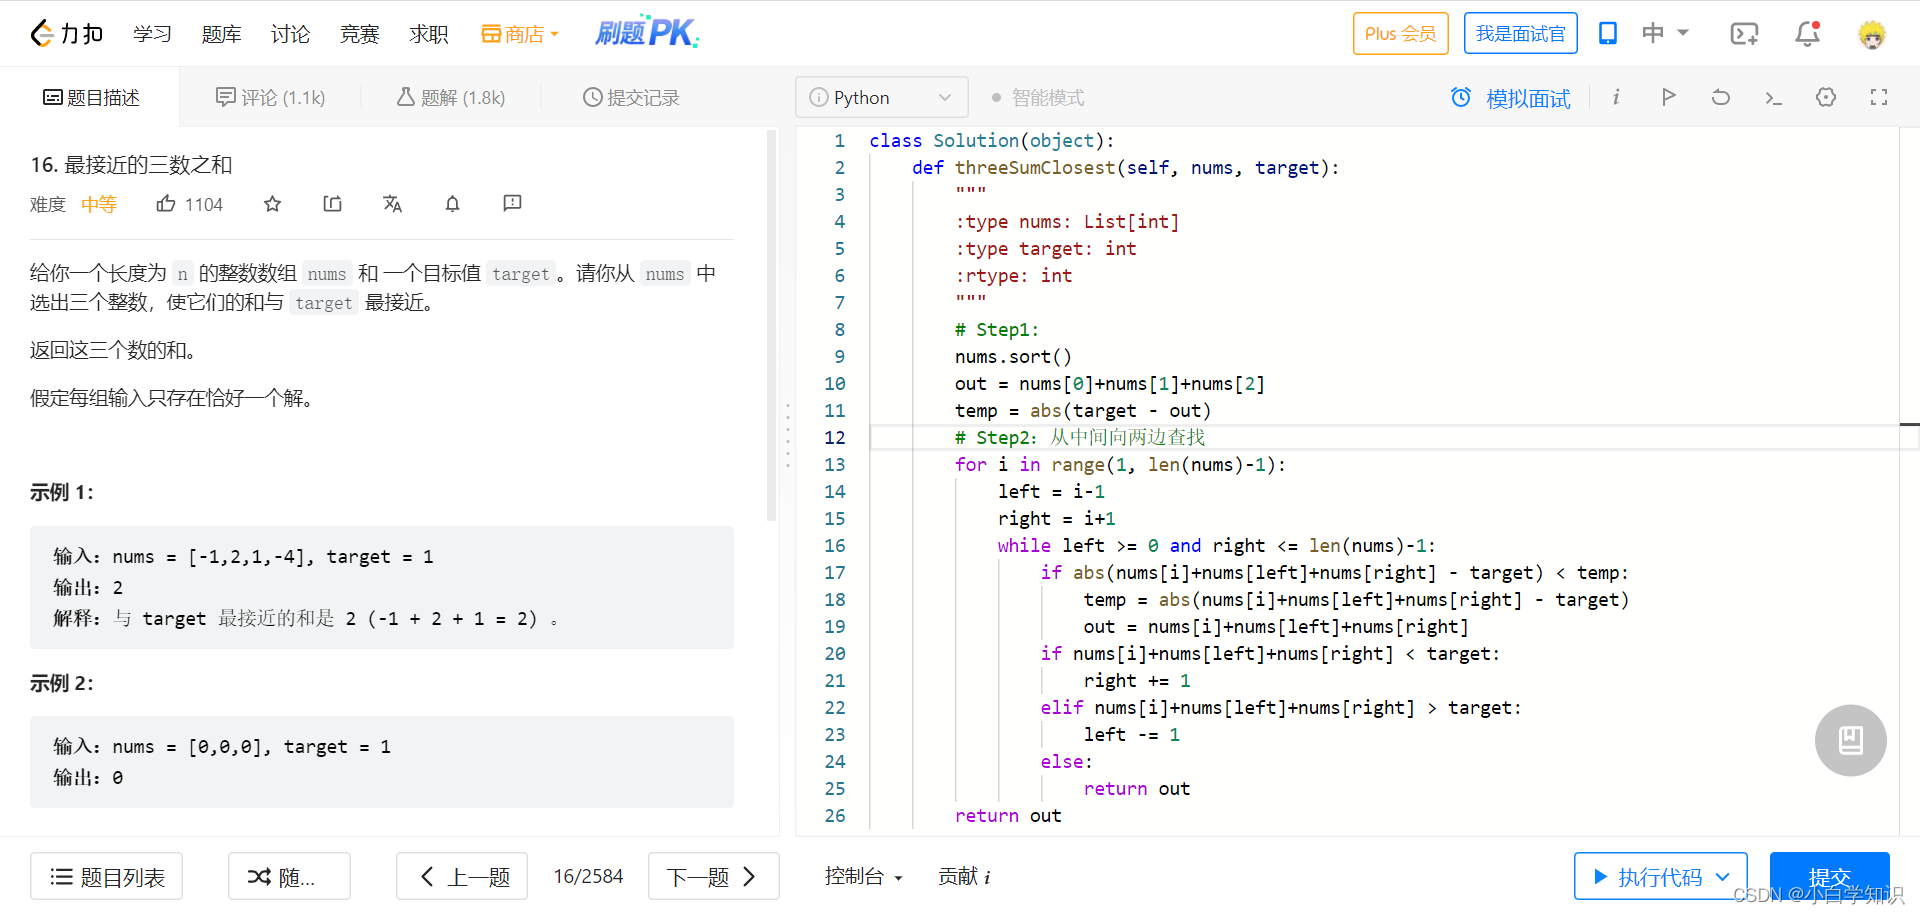Open 竞赛 in top navigation
The image size is (1920, 914).
(x=359, y=34)
